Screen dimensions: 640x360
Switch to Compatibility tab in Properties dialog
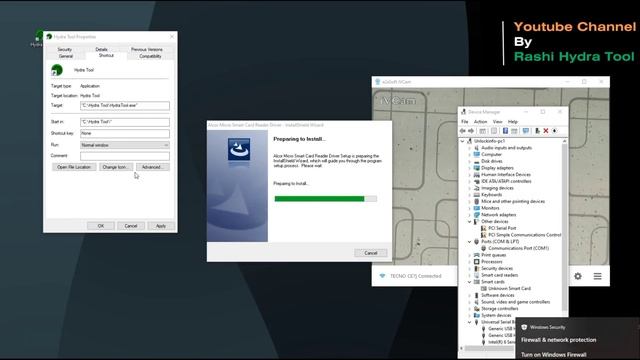150,56
